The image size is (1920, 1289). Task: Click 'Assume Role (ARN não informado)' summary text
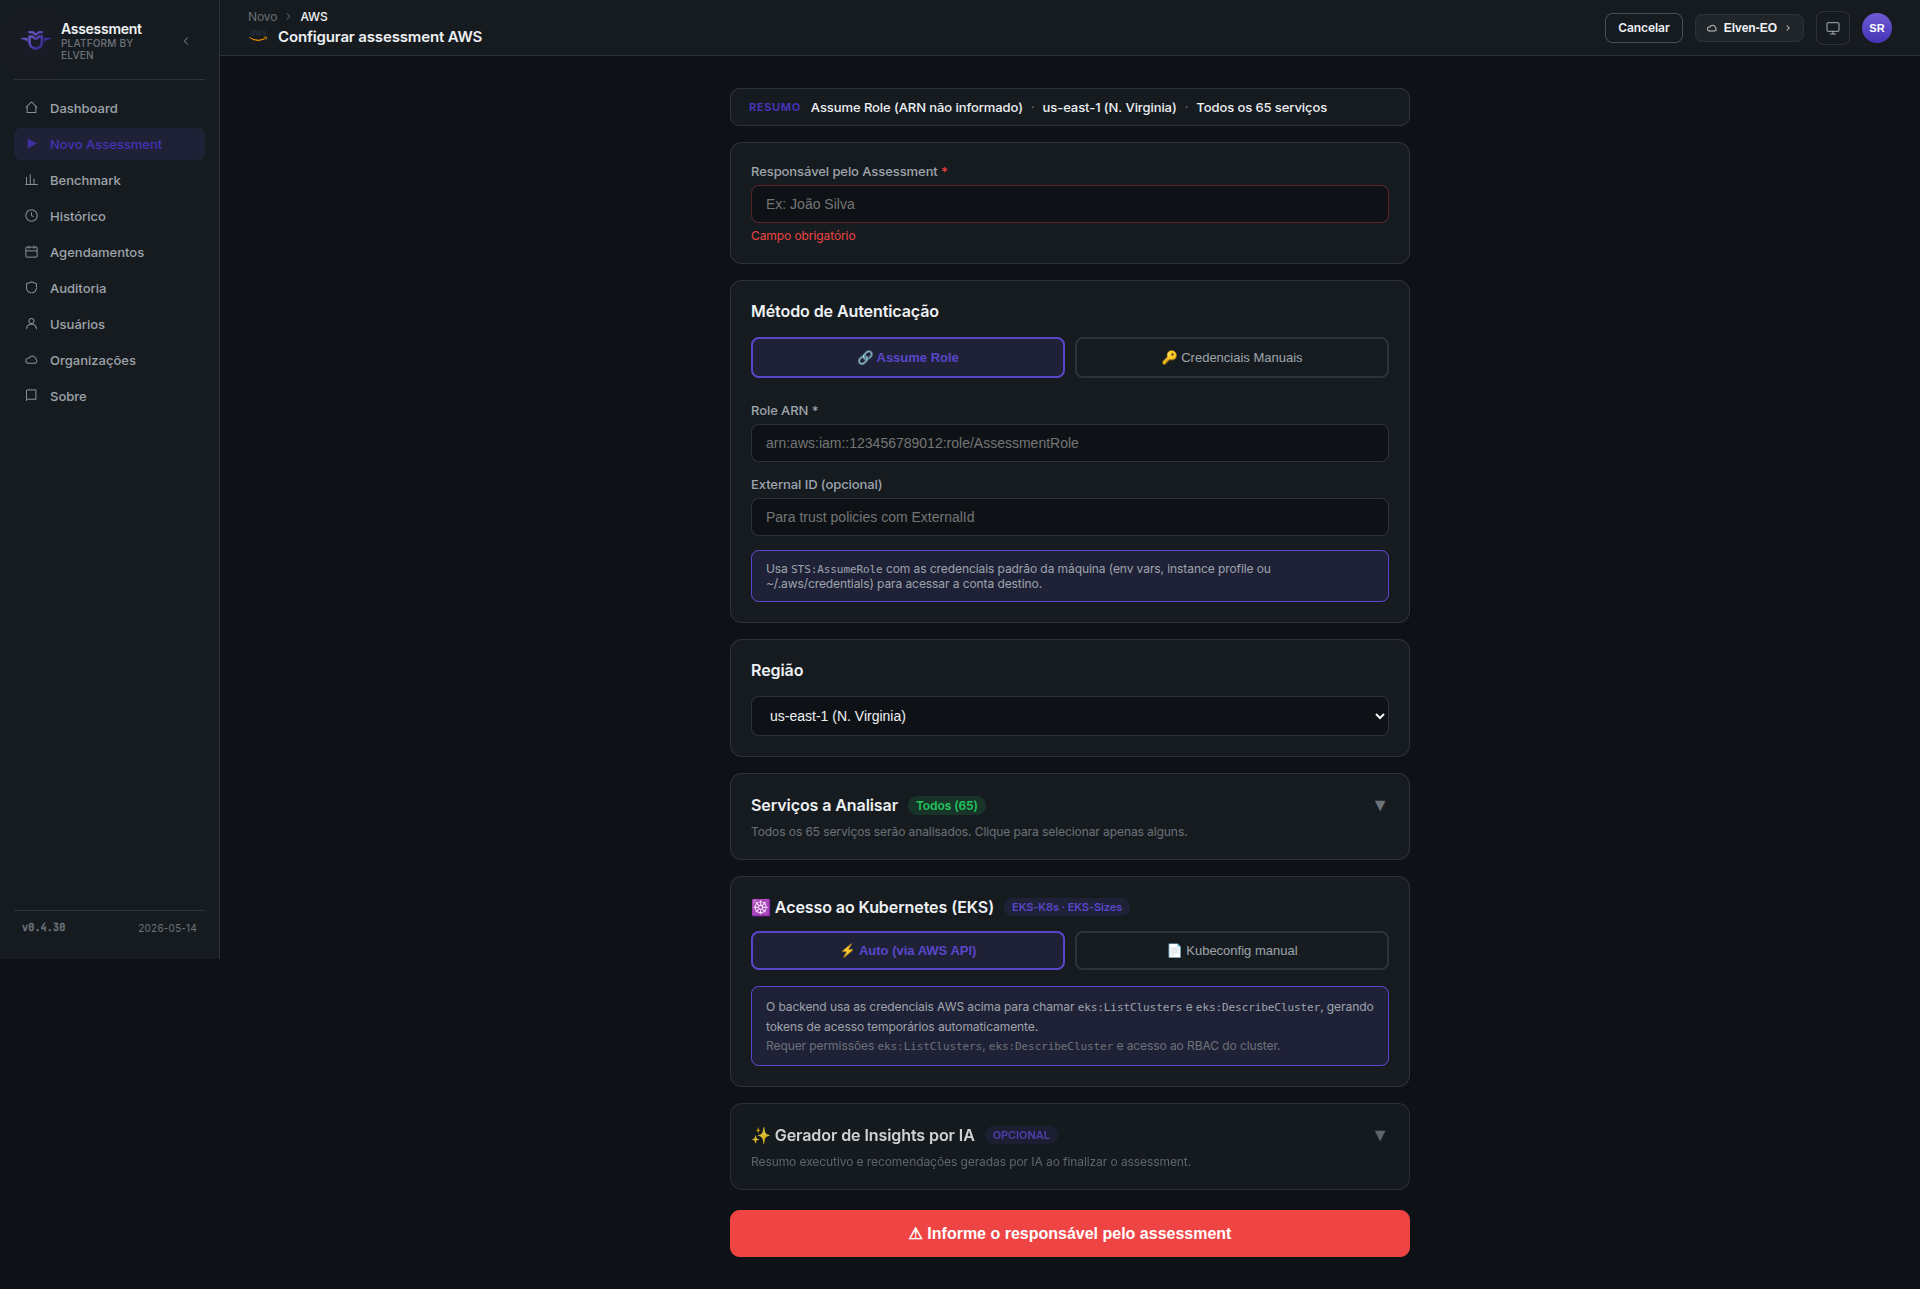coord(916,108)
